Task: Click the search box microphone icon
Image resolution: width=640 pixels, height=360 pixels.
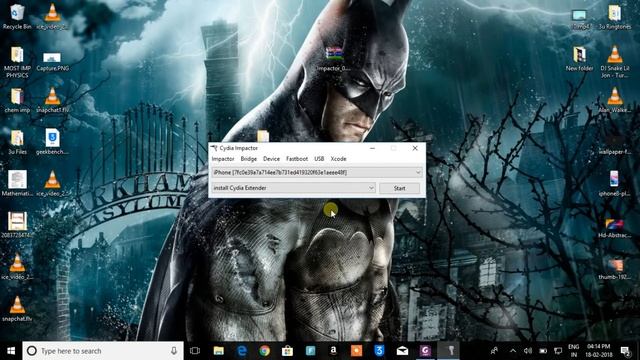Action: click(174, 351)
